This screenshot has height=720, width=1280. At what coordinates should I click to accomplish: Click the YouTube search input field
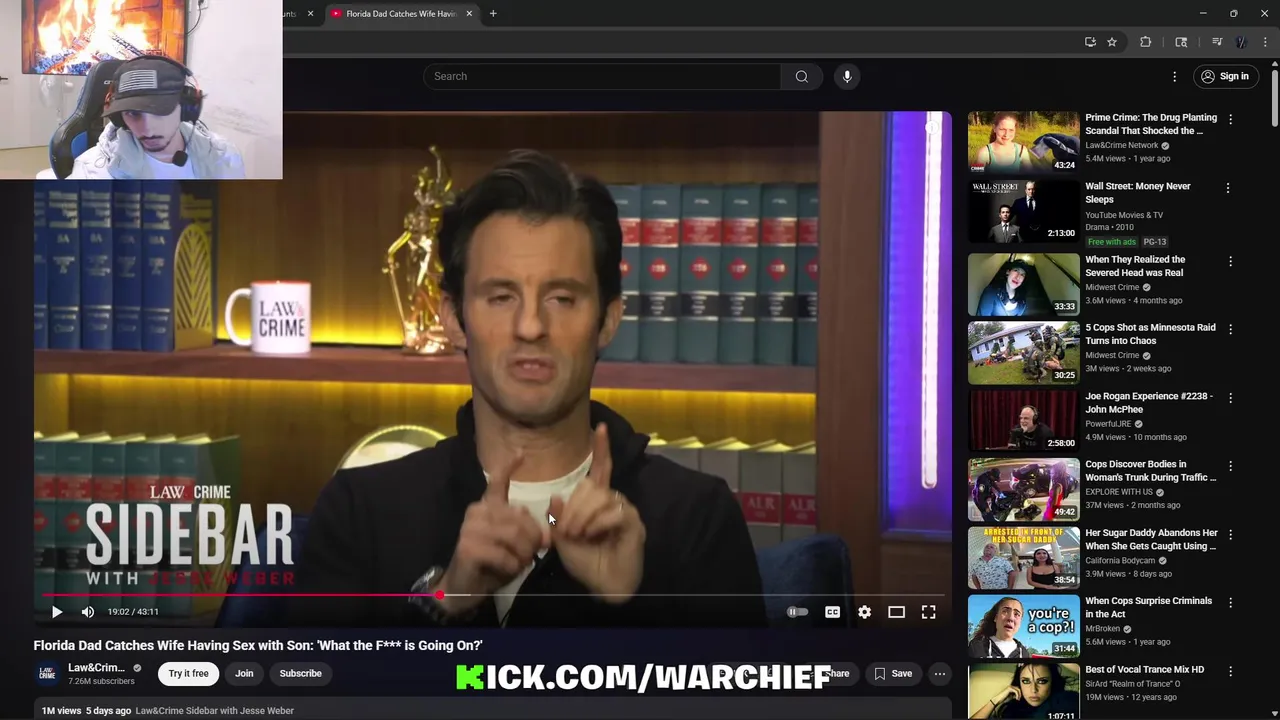pos(602,76)
